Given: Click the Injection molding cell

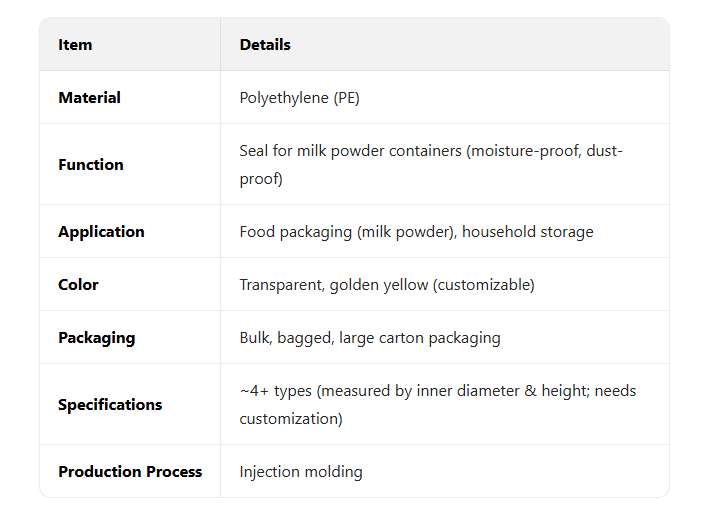Looking at the screenshot, I should pyautogui.click(x=300, y=471).
